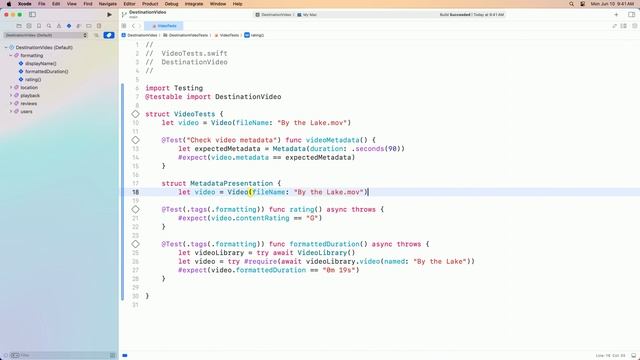Open the Debug menu
The width and height of the screenshot is (640, 360).
click(x=171, y=4)
